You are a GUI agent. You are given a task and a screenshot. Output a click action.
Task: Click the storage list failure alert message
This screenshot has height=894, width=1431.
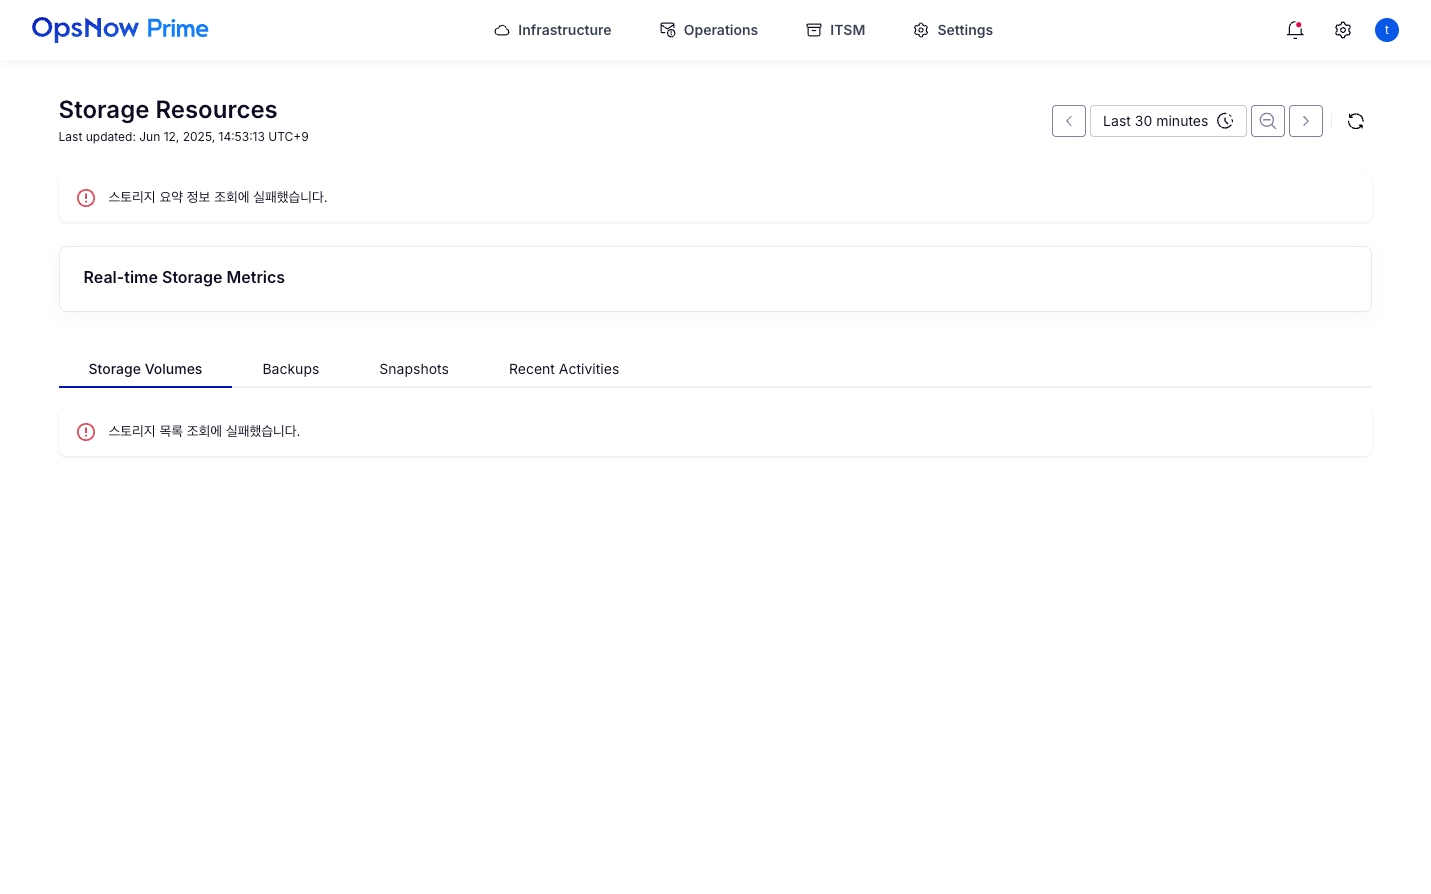tap(204, 431)
